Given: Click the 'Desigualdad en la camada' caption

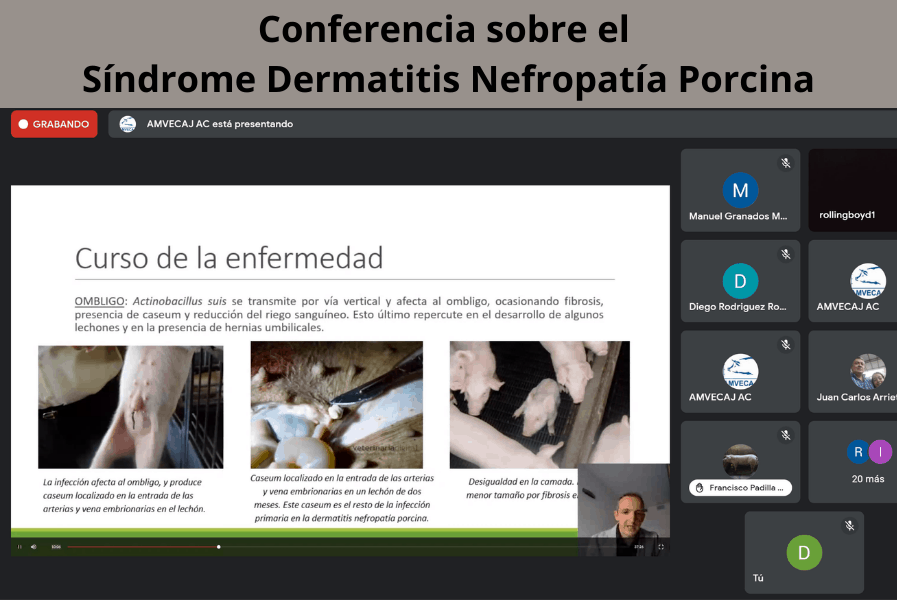Looking at the screenshot, I should (522, 488).
